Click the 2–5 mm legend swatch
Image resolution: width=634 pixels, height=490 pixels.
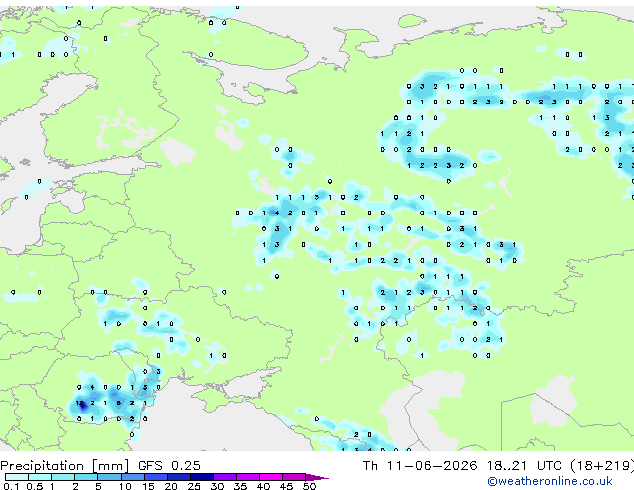86,477
